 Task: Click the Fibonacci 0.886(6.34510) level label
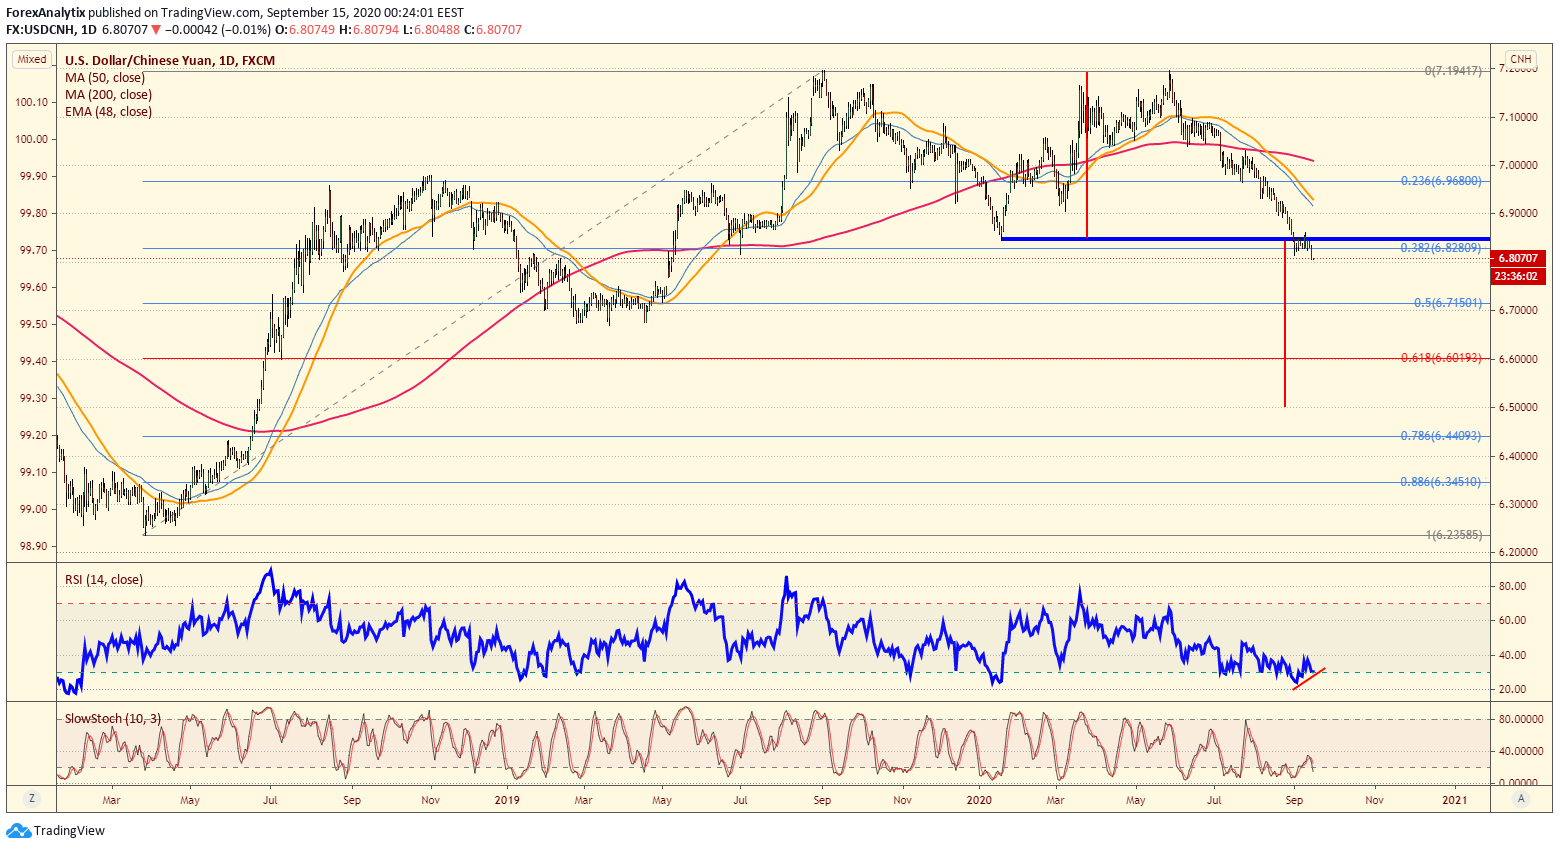[x=1441, y=481]
